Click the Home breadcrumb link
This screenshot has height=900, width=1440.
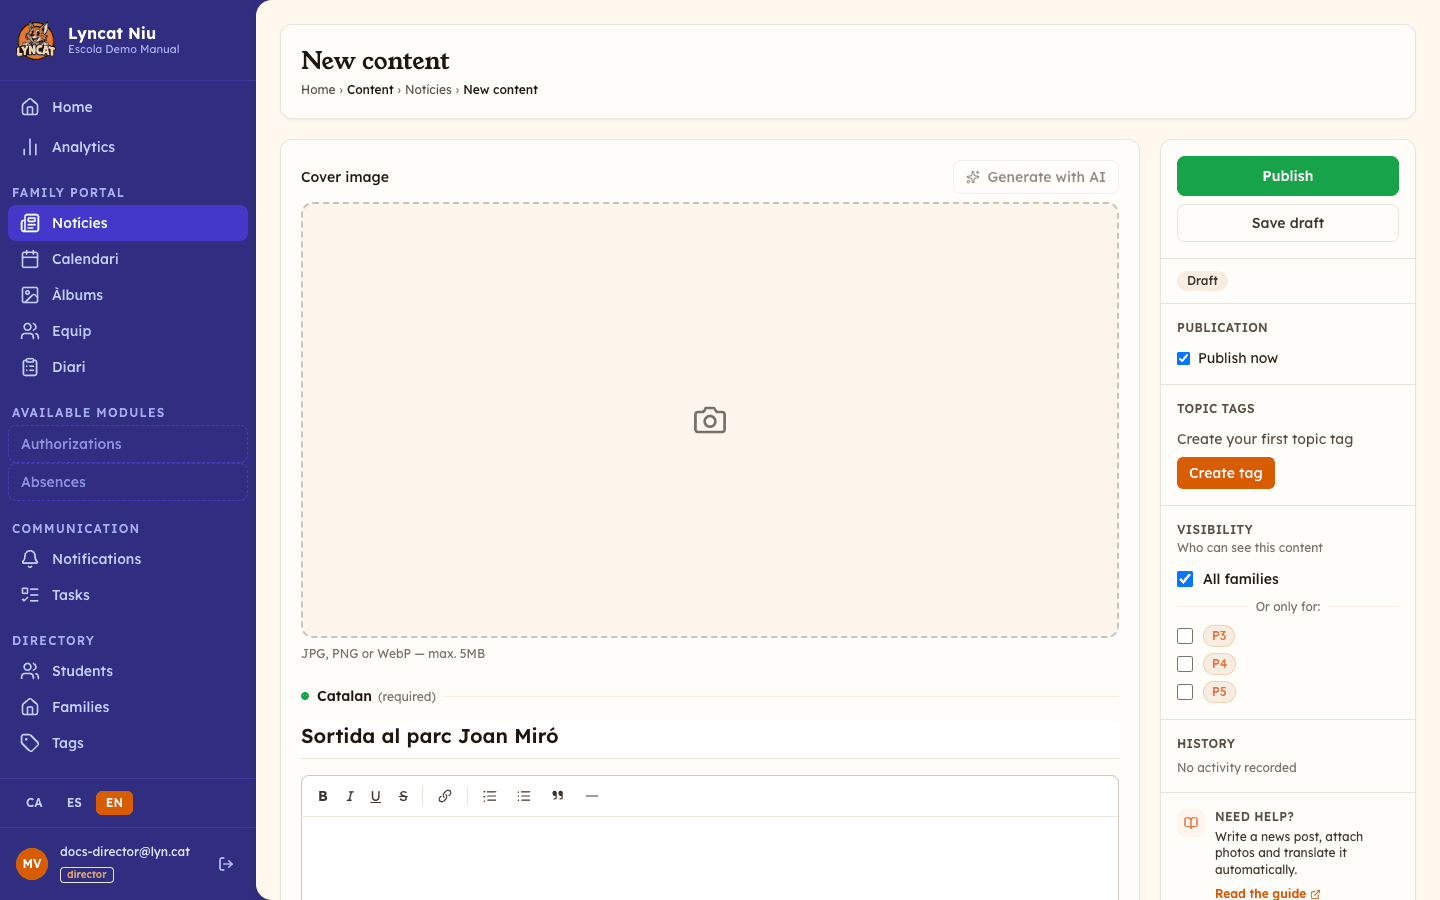pyautogui.click(x=318, y=90)
